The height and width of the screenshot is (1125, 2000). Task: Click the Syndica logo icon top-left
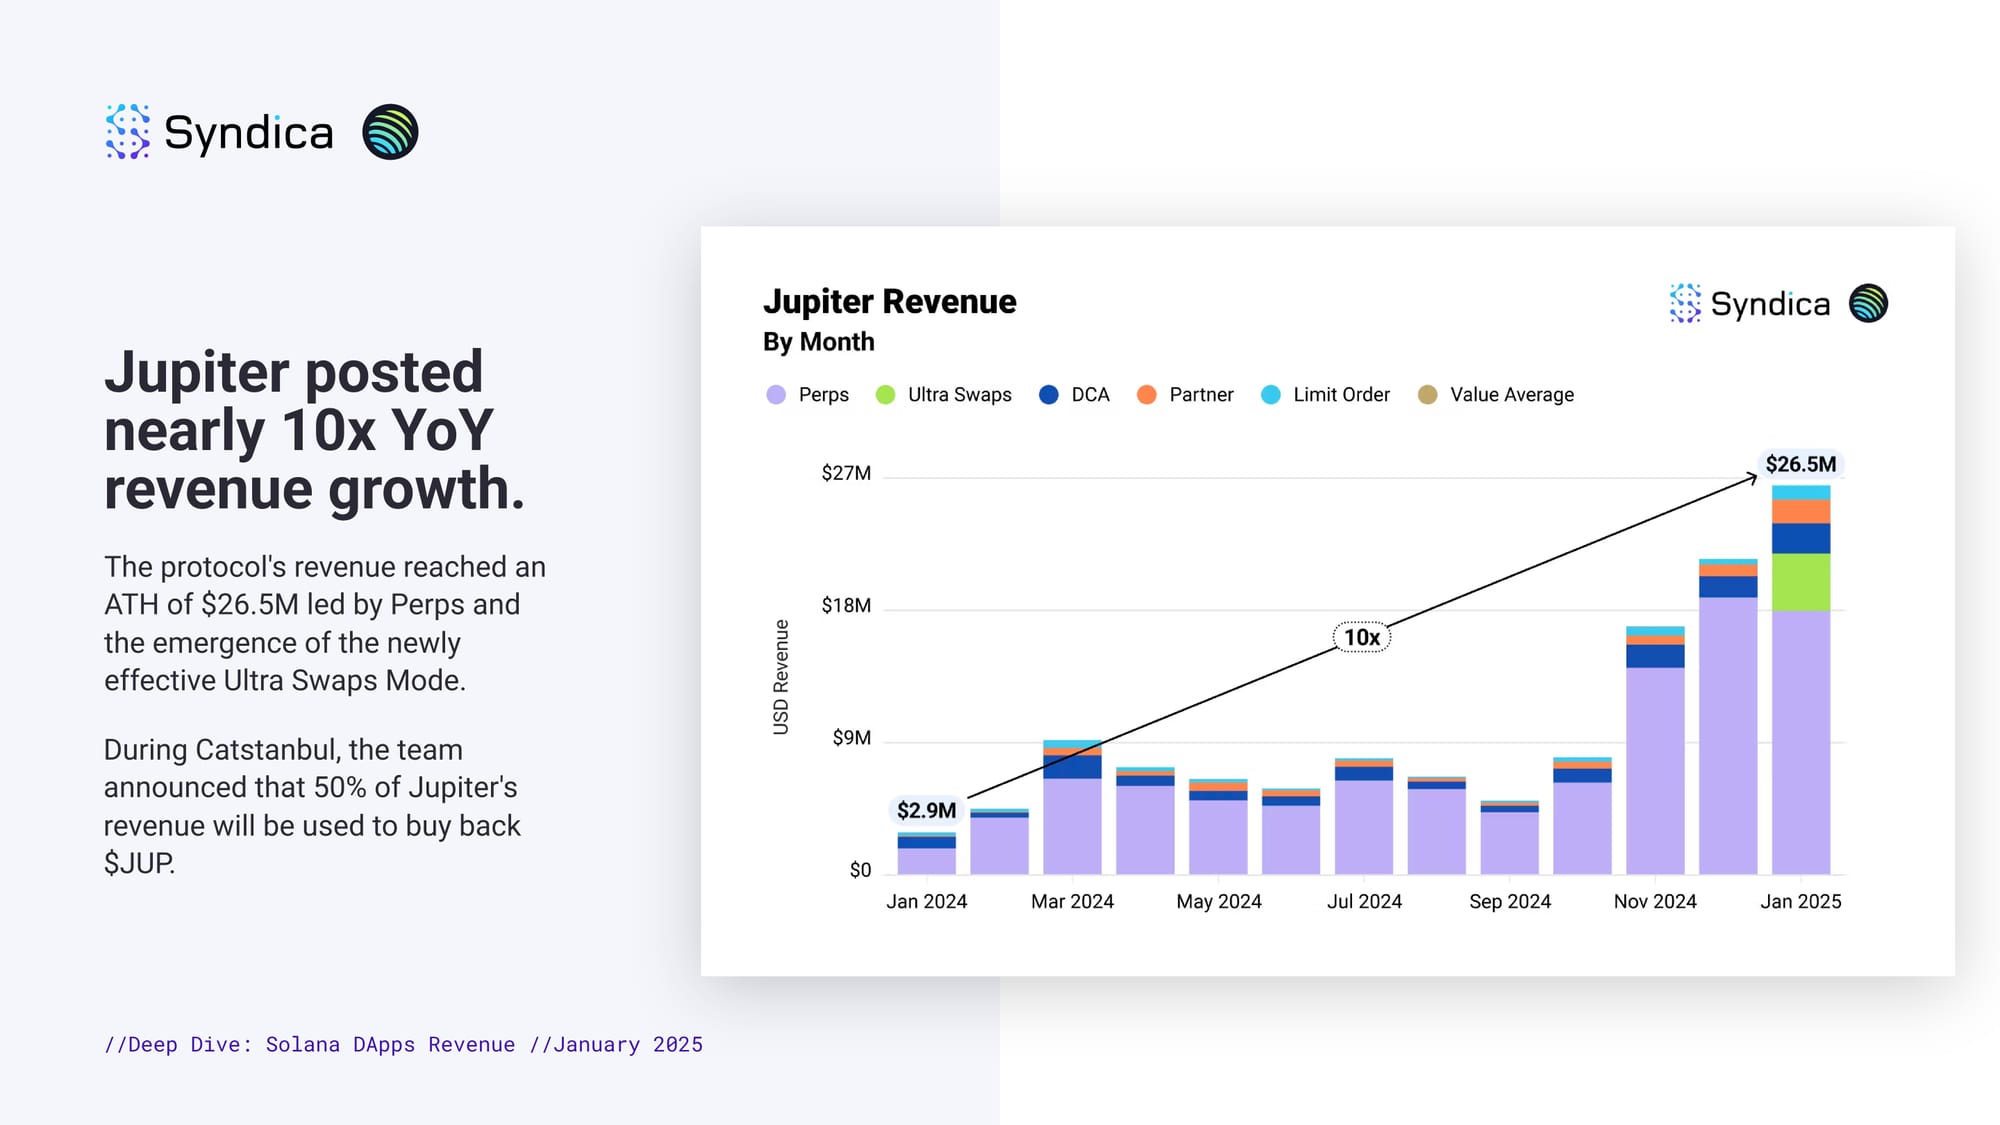pyautogui.click(x=128, y=132)
